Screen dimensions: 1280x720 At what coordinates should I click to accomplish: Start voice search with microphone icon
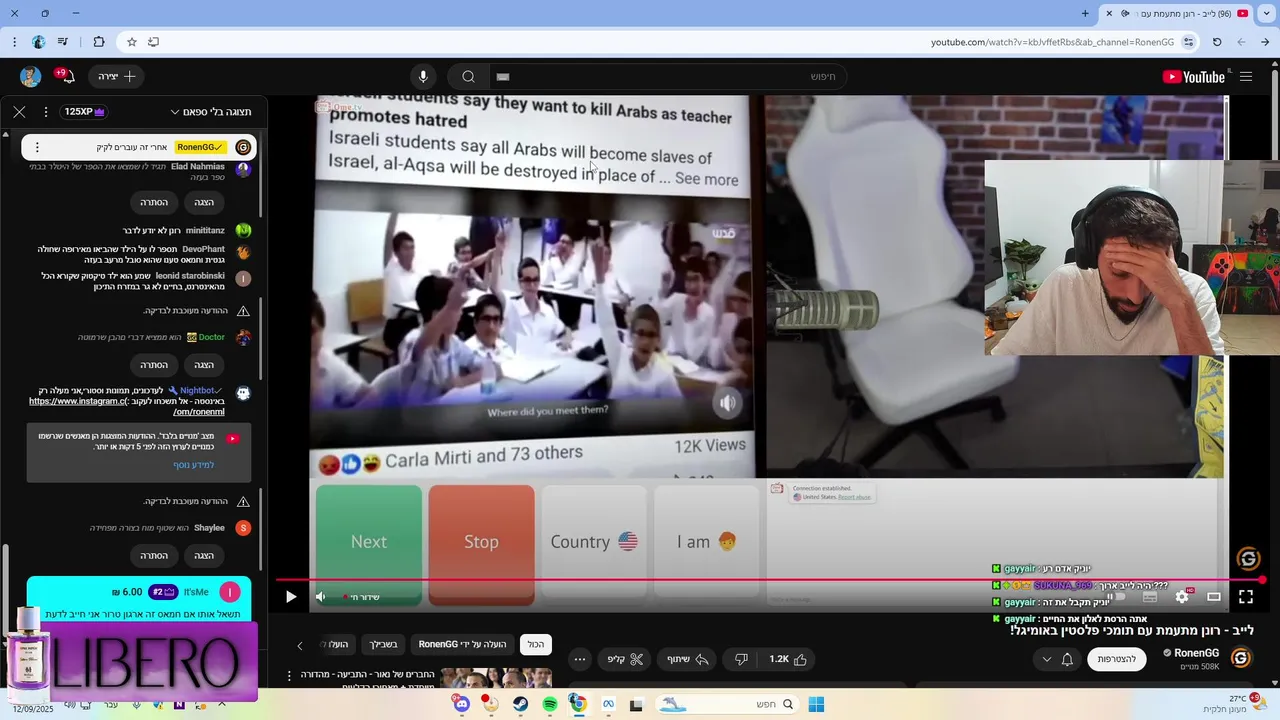click(x=423, y=77)
